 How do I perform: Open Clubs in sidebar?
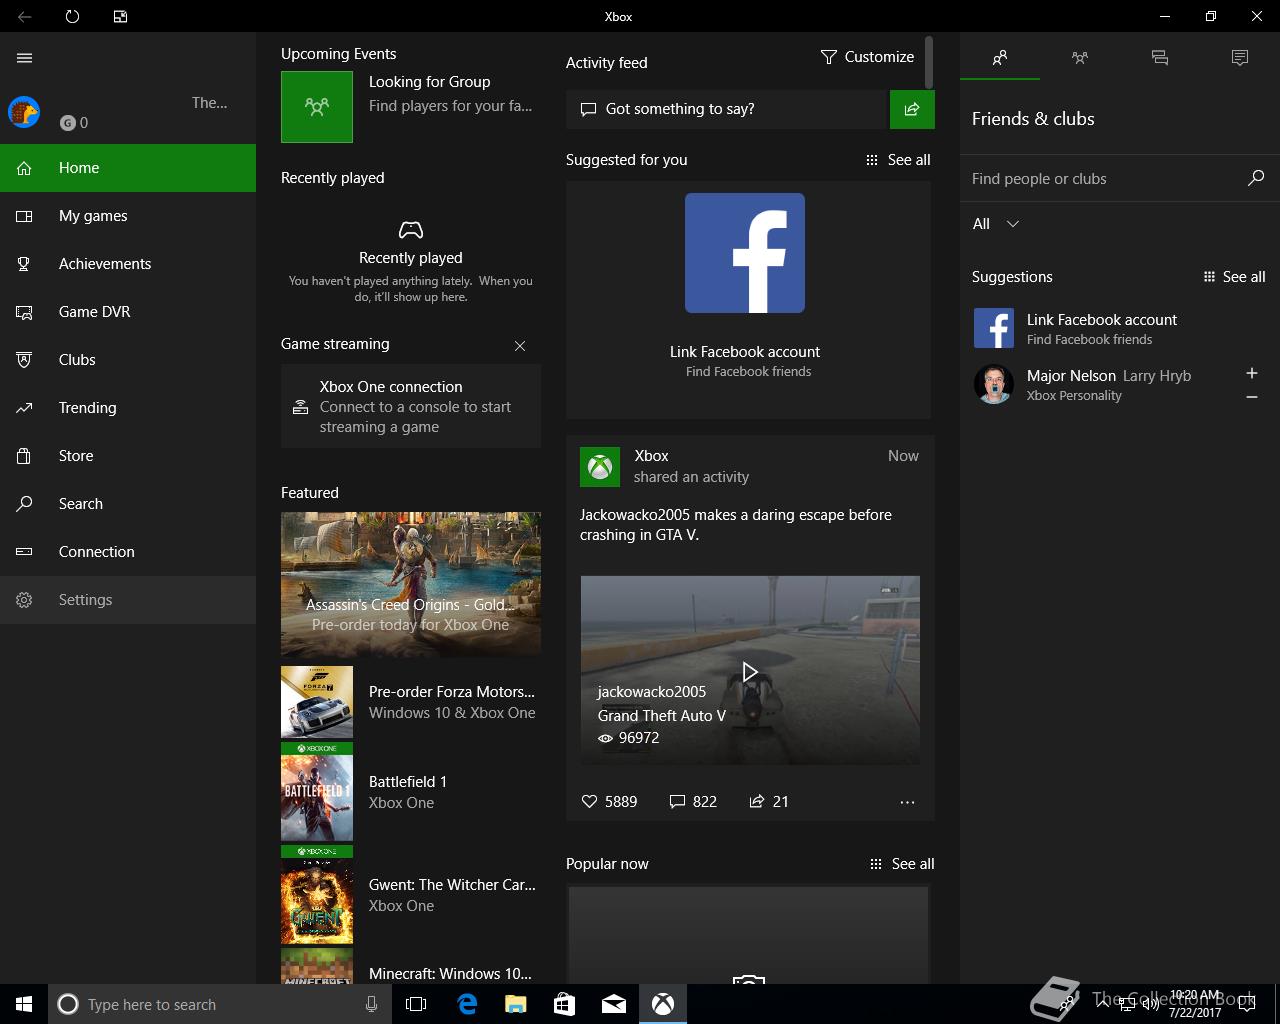tap(128, 360)
